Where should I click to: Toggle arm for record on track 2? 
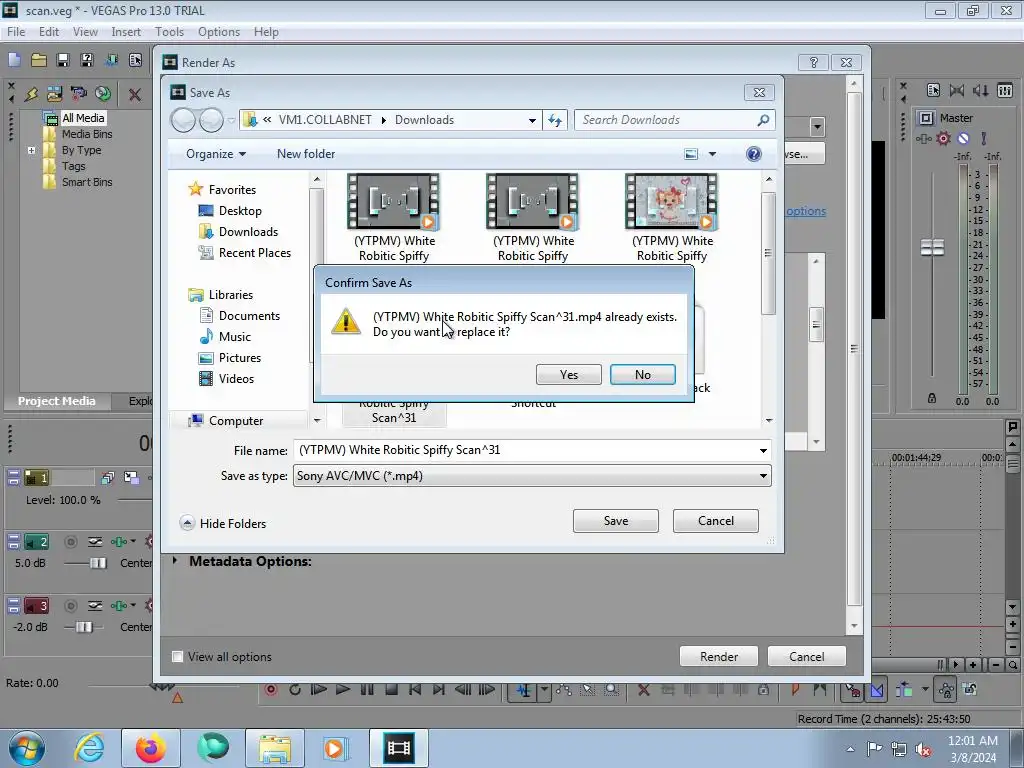tap(71, 542)
